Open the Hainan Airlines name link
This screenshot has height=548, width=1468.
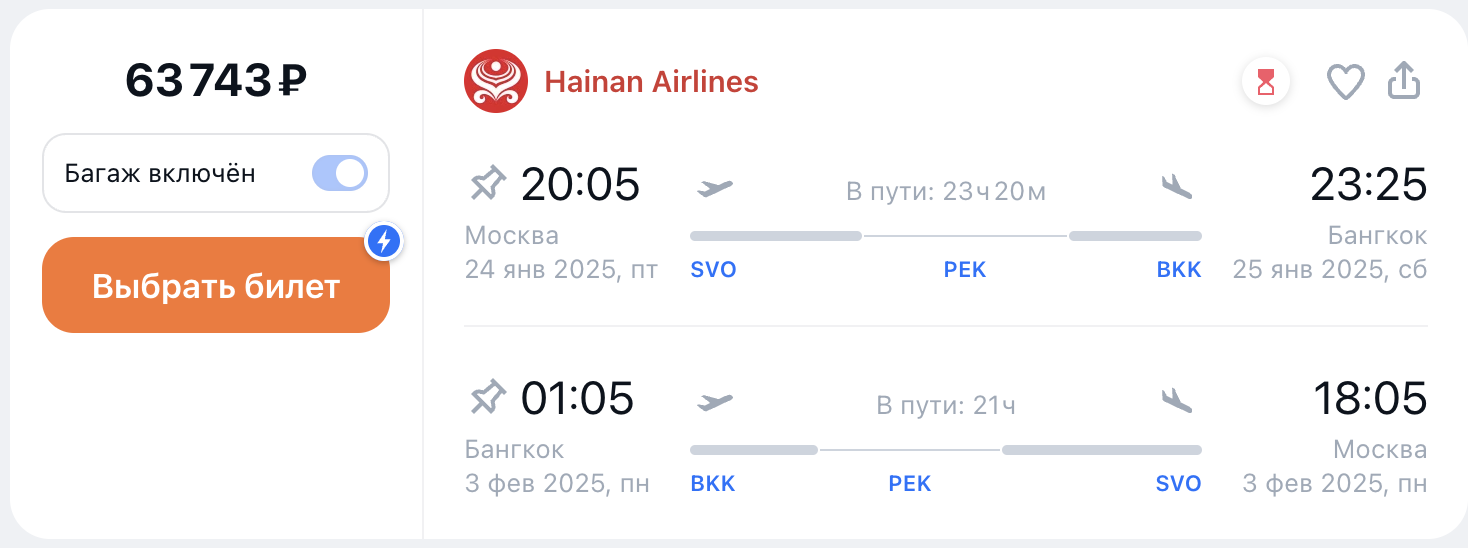pos(651,82)
